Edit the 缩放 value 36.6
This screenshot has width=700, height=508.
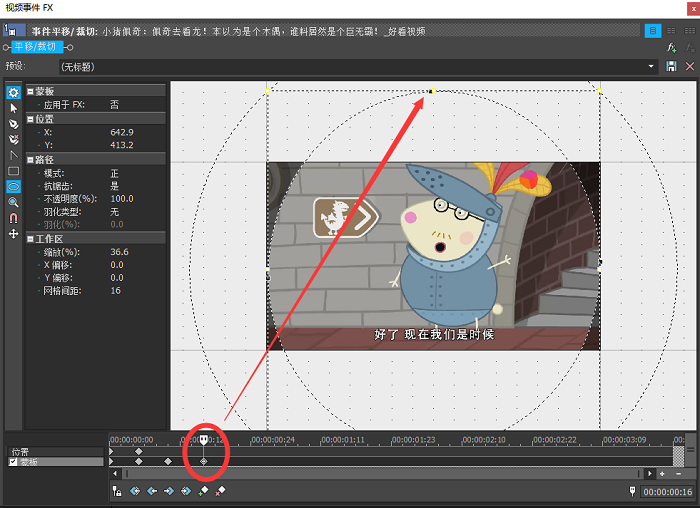pyautogui.click(x=119, y=252)
